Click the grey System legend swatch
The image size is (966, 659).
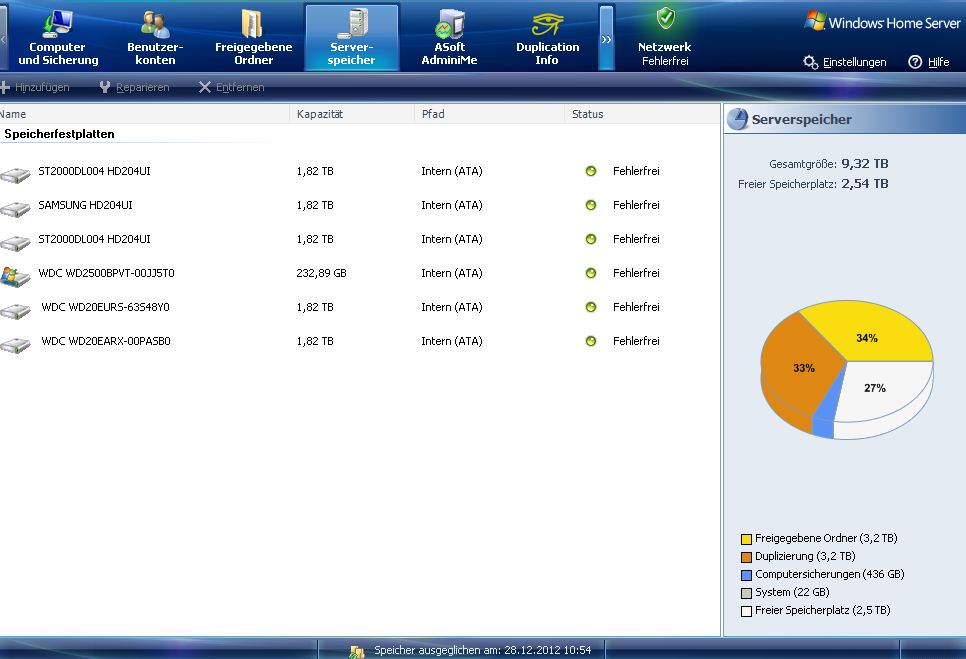click(x=746, y=593)
